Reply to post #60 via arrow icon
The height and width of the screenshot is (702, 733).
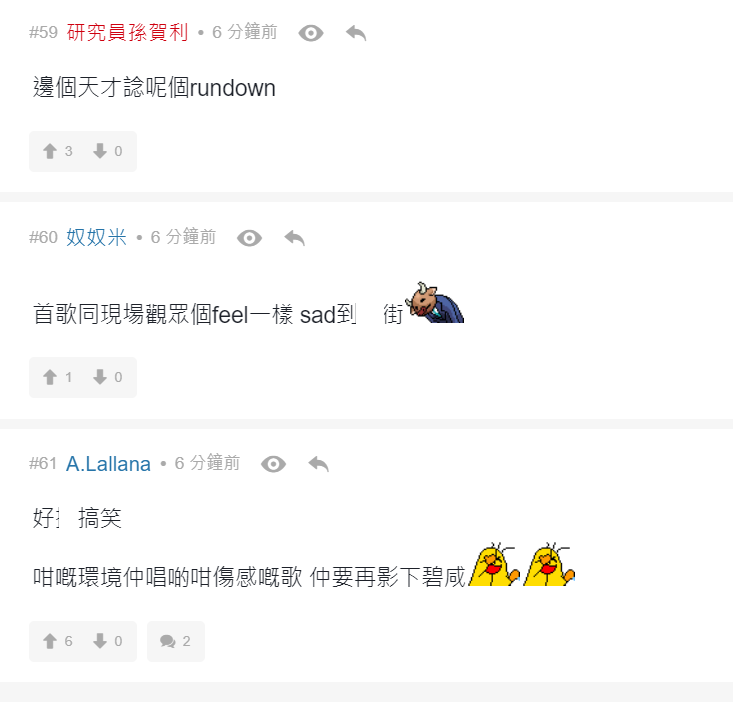coord(295,238)
